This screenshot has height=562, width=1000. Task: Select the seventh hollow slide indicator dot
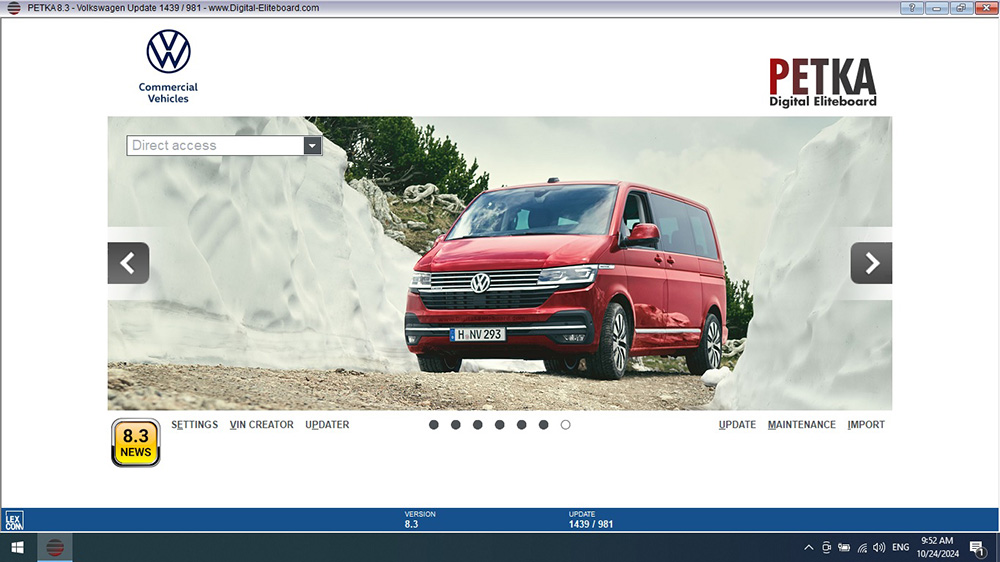566,425
